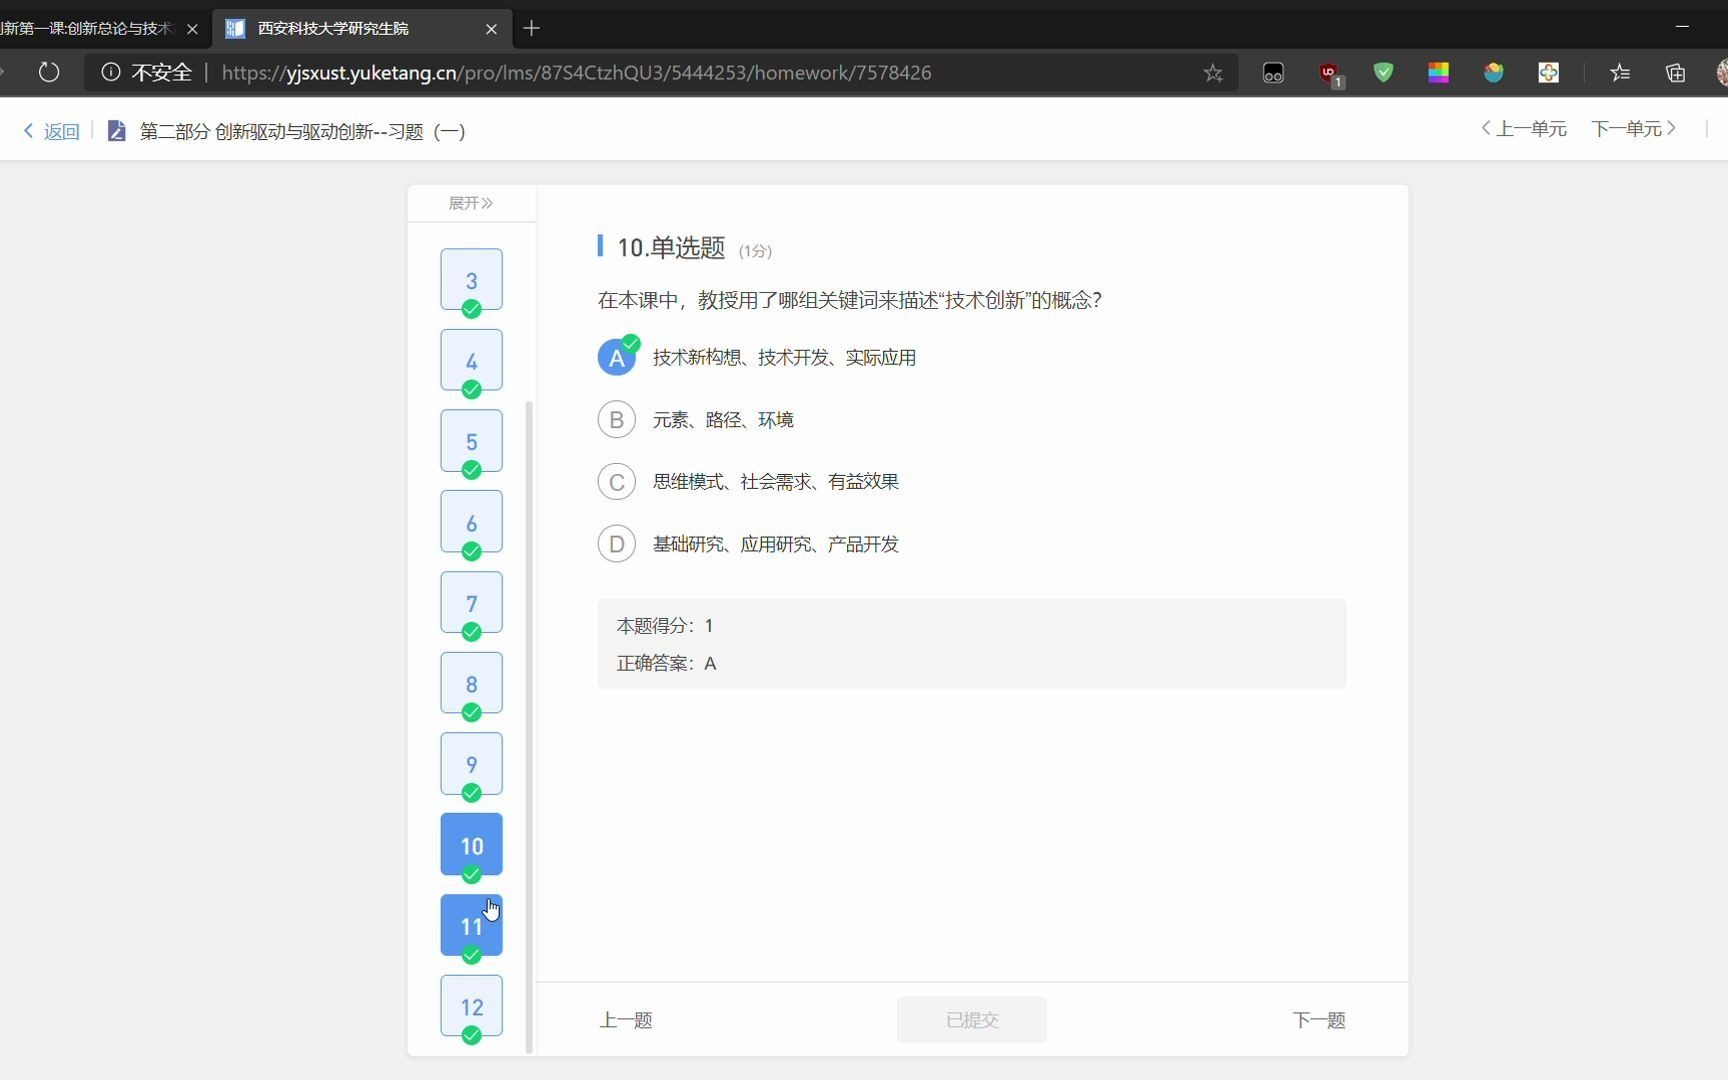Click option text 元素、路径、环境
Viewport: 1728px width, 1080px height.
[723, 420]
